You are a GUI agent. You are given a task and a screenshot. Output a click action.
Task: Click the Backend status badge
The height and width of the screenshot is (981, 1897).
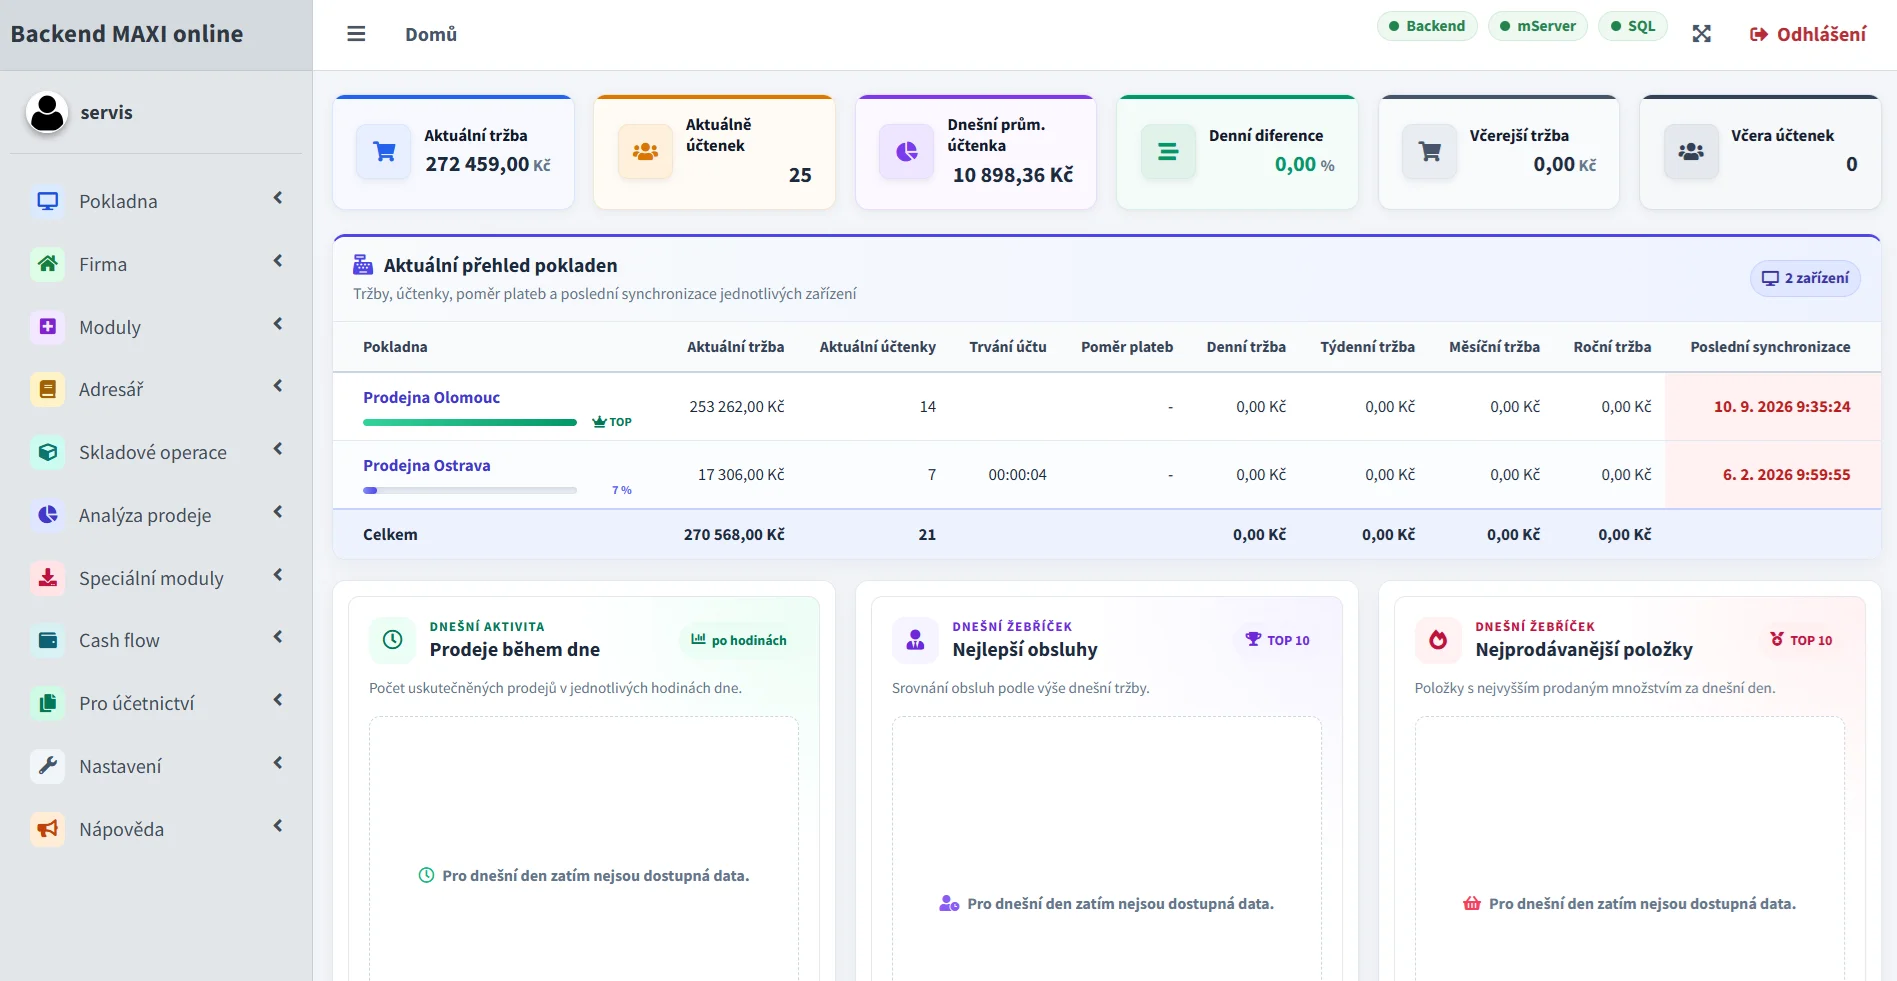point(1427,26)
